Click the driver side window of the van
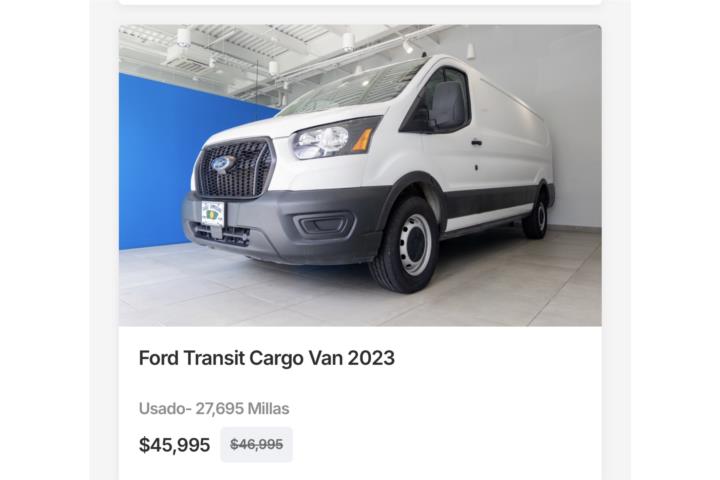This screenshot has height=480, width=720. coord(440,101)
